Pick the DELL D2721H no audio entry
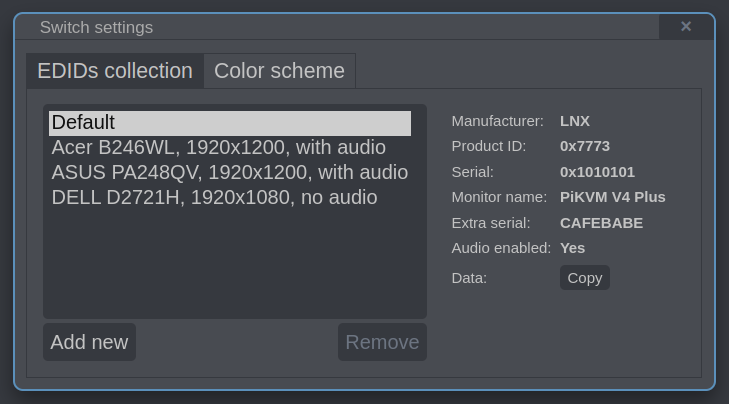The width and height of the screenshot is (729, 404). tap(214, 198)
